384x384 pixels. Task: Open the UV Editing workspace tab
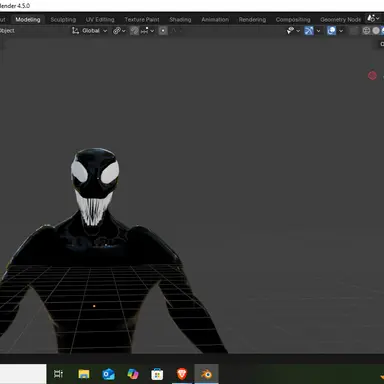tap(100, 20)
